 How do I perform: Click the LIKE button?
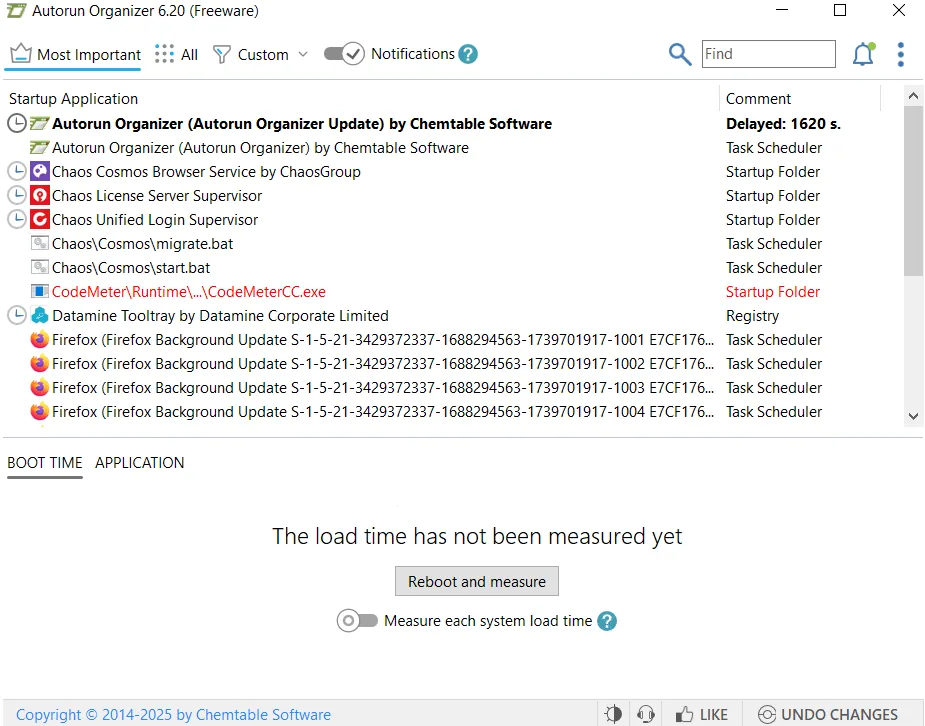click(x=702, y=714)
